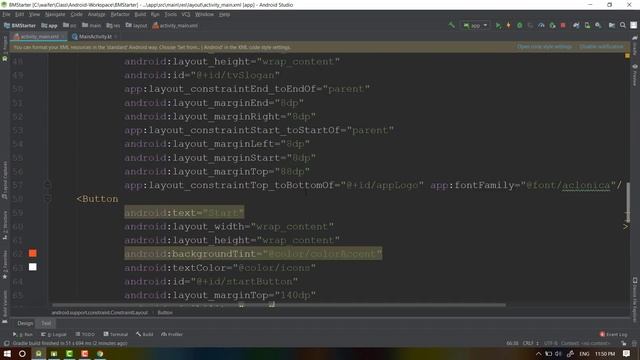Open the File menu
The height and width of the screenshot is (360, 640).
[6, 14]
